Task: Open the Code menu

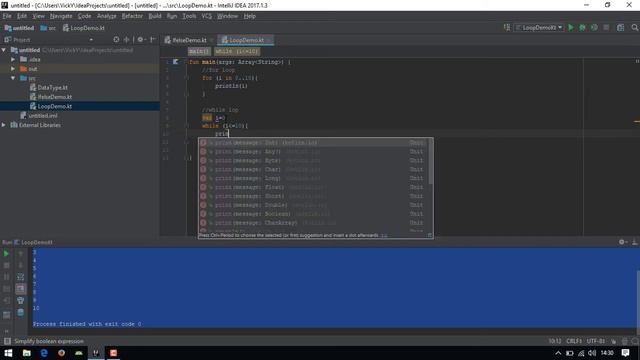Action: [84, 16]
